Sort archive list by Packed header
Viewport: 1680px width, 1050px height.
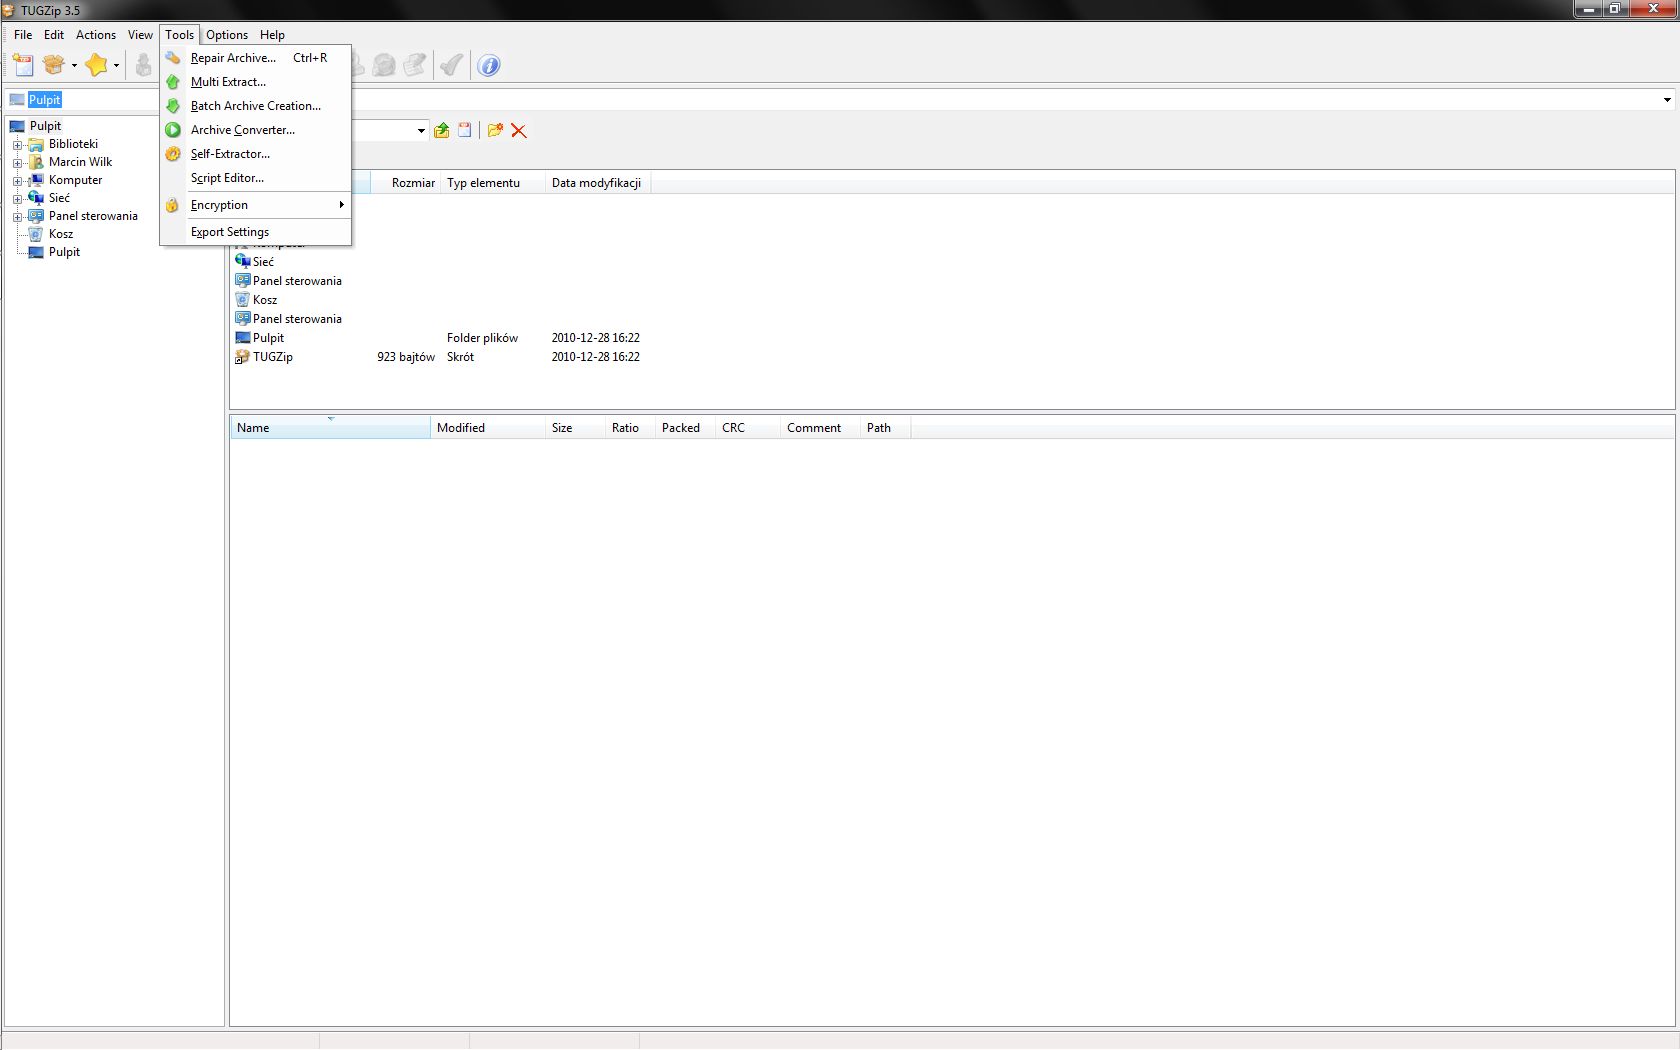[x=685, y=427]
